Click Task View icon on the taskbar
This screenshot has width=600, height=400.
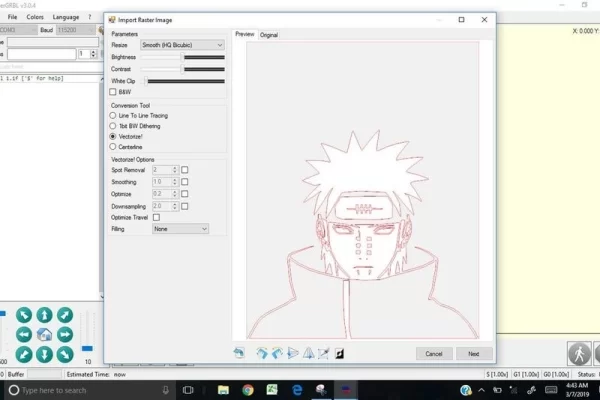[x=188, y=390]
